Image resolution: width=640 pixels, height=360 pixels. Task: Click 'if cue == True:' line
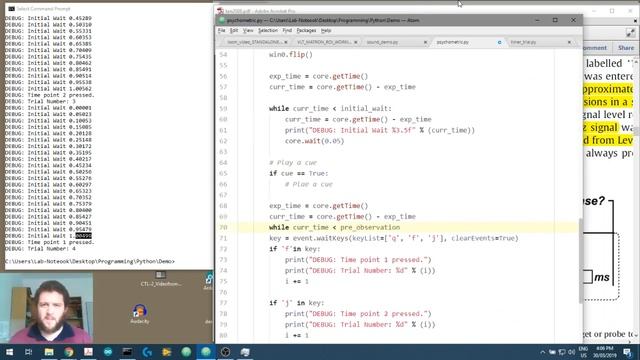point(298,173)
